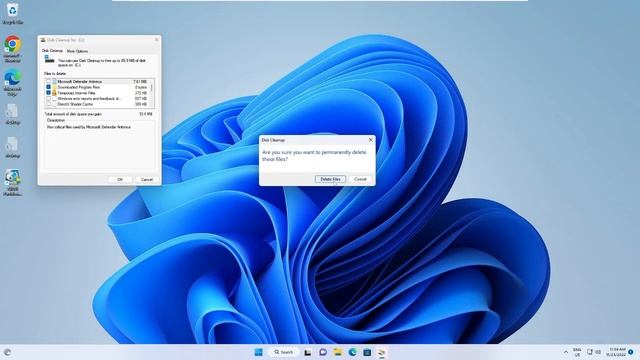The height and width of the screenshot is (360, 640).
Task: Open the Microsoft Edge desktop shortcut
Action: coord(13,82)
